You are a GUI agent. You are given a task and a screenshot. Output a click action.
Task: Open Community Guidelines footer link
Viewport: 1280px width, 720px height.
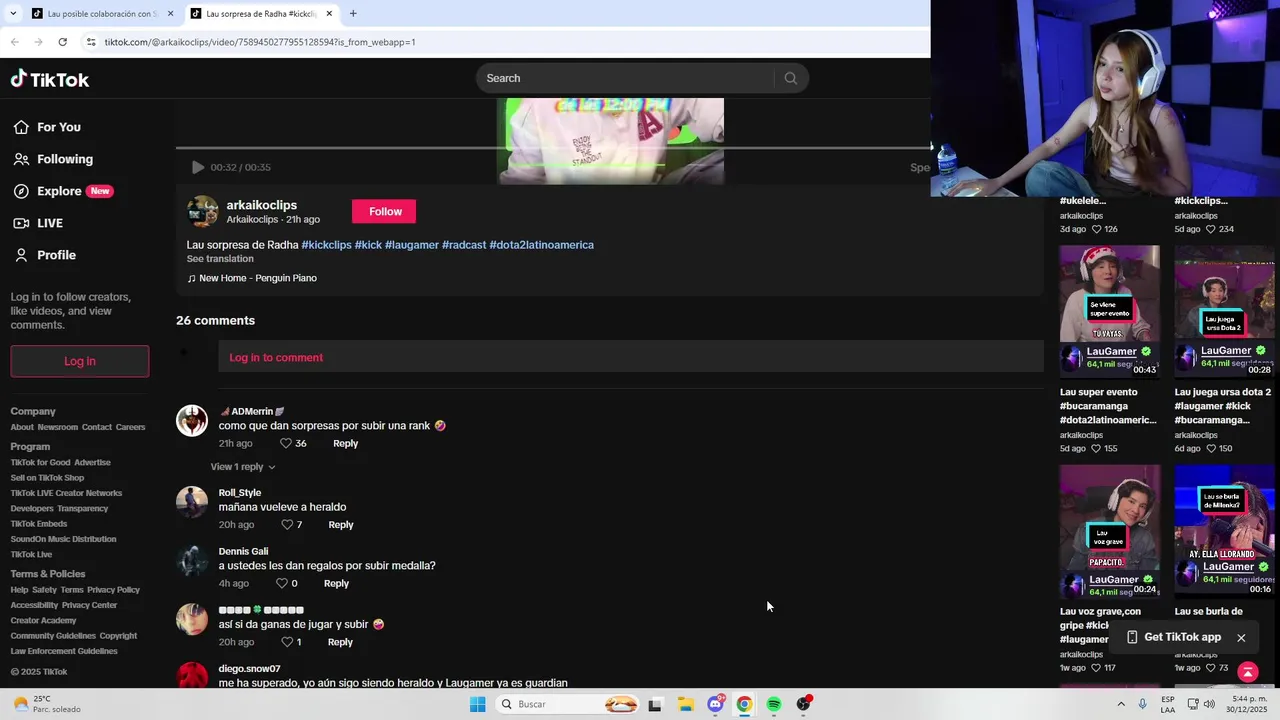click(53, 636)
